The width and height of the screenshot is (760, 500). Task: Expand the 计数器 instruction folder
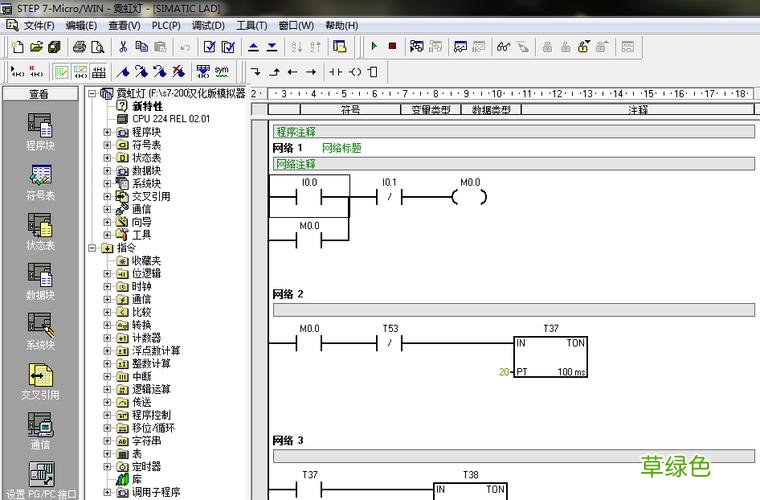(107, 338)
